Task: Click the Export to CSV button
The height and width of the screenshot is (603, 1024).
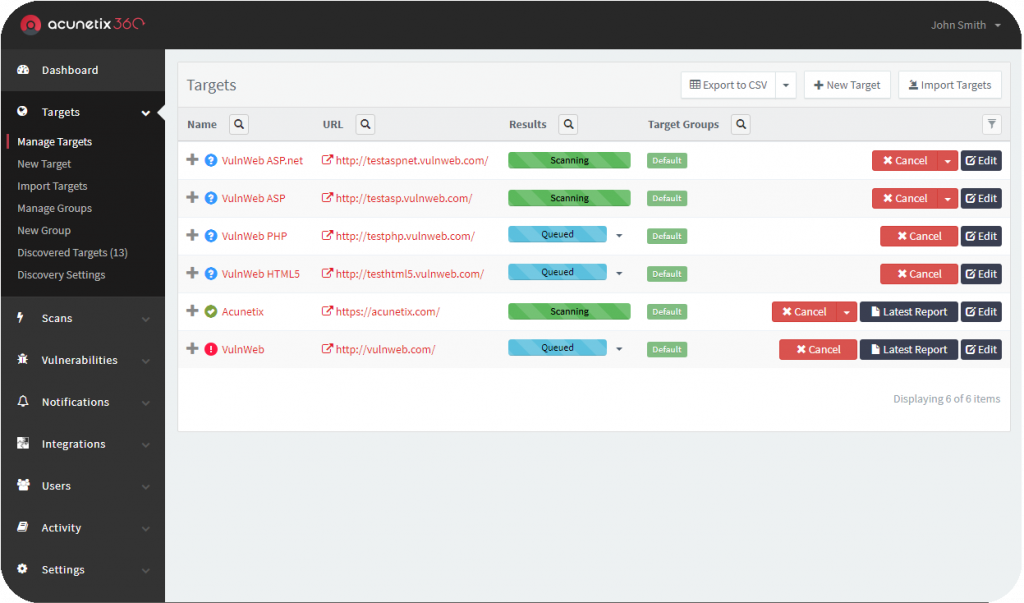Action: click(728, 86)
